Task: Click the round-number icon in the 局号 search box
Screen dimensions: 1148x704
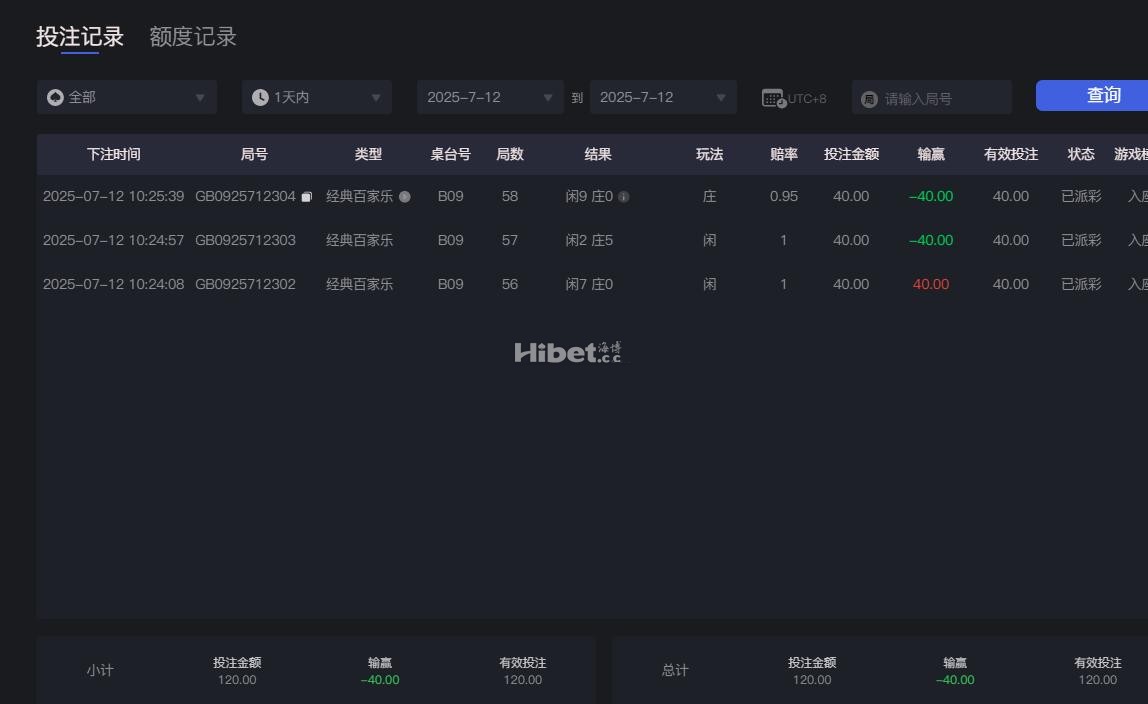Action: pyautogui.click(x=869, y=99)
